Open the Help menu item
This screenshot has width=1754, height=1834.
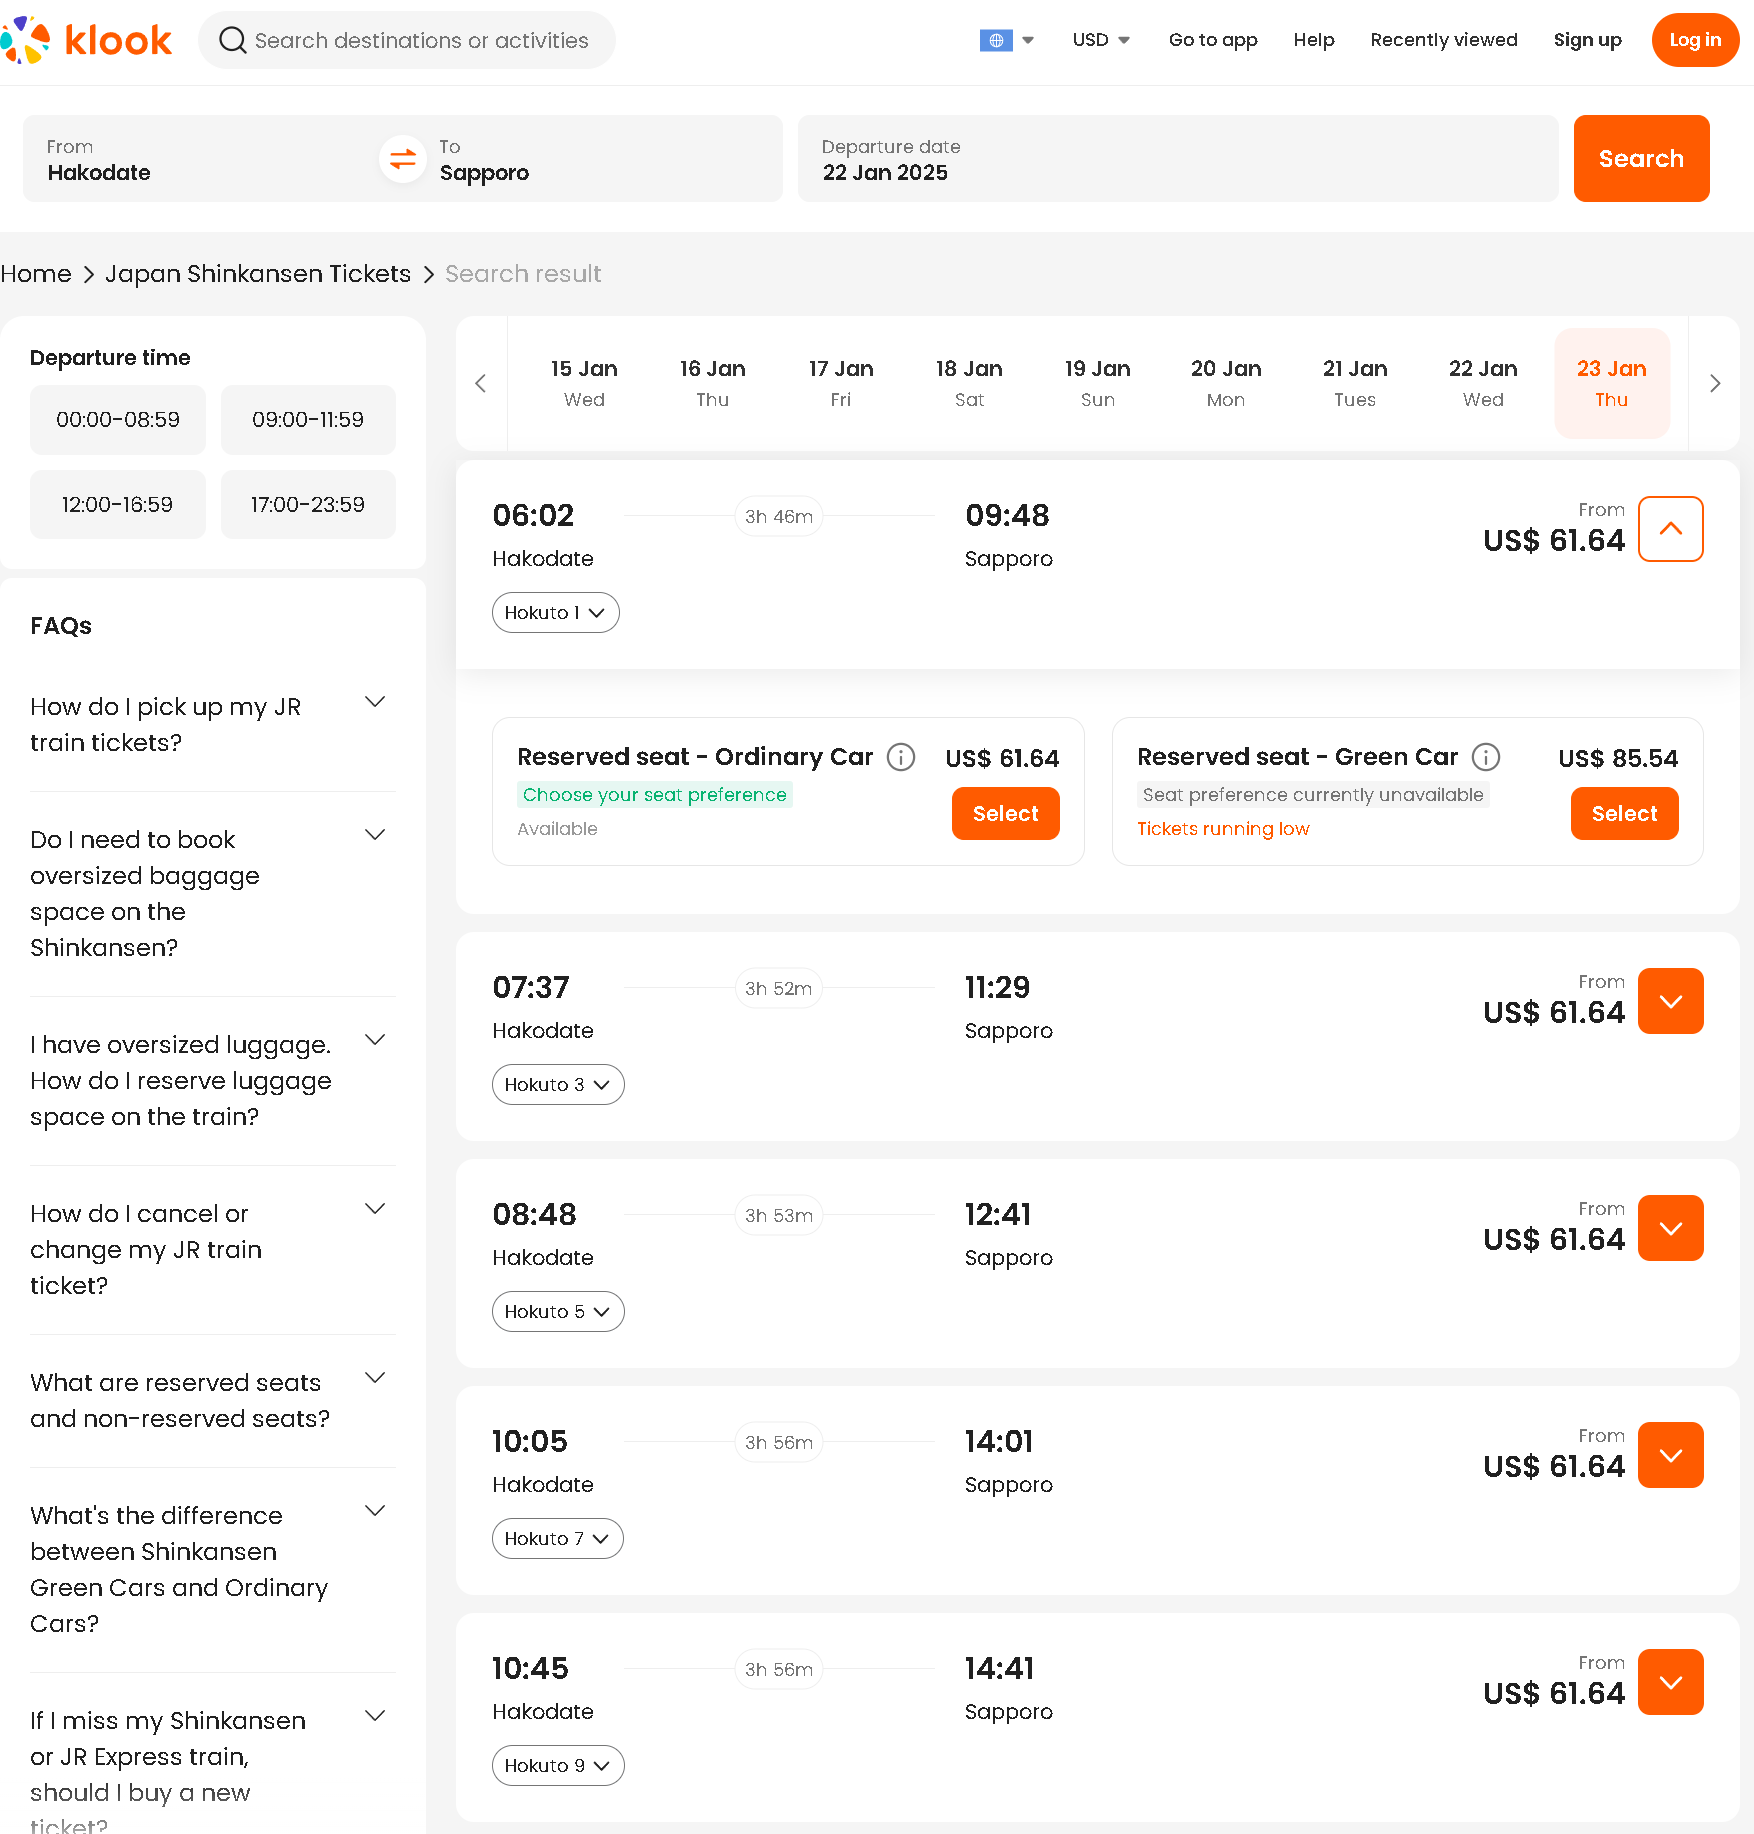pyautogui.click(x=1313, y=40)
